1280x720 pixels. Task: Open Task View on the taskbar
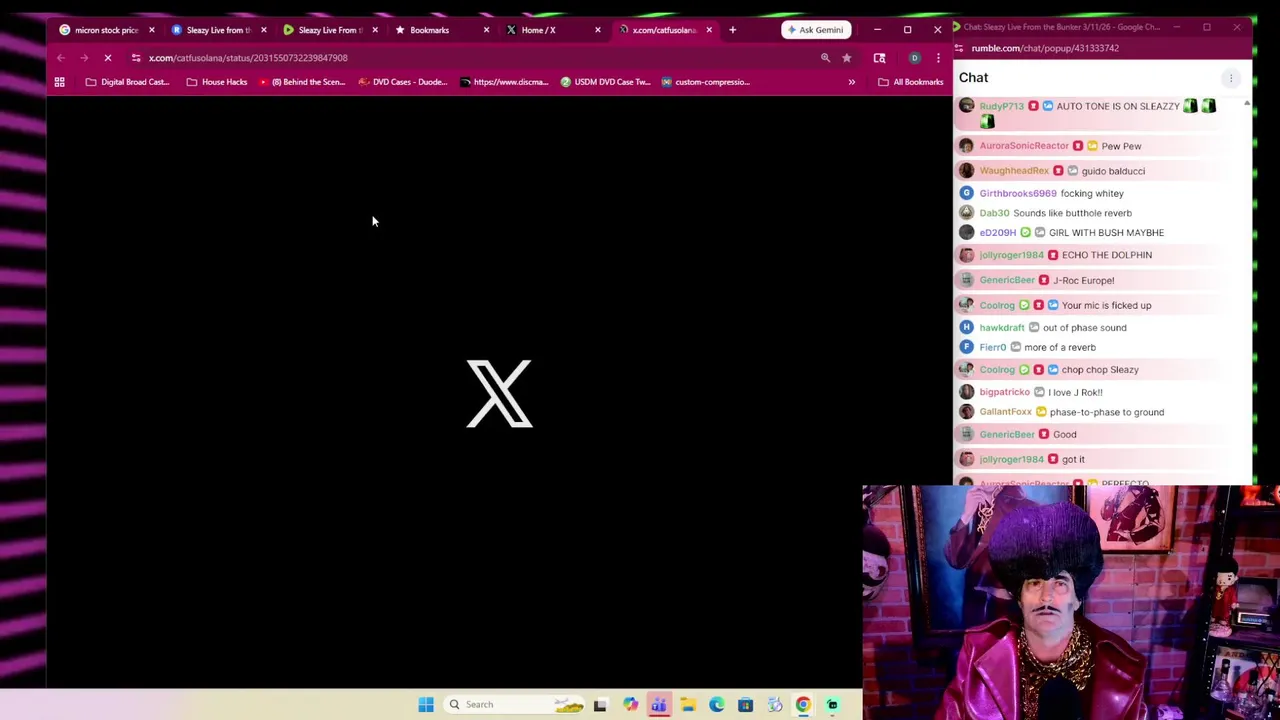tap(600, 705)
